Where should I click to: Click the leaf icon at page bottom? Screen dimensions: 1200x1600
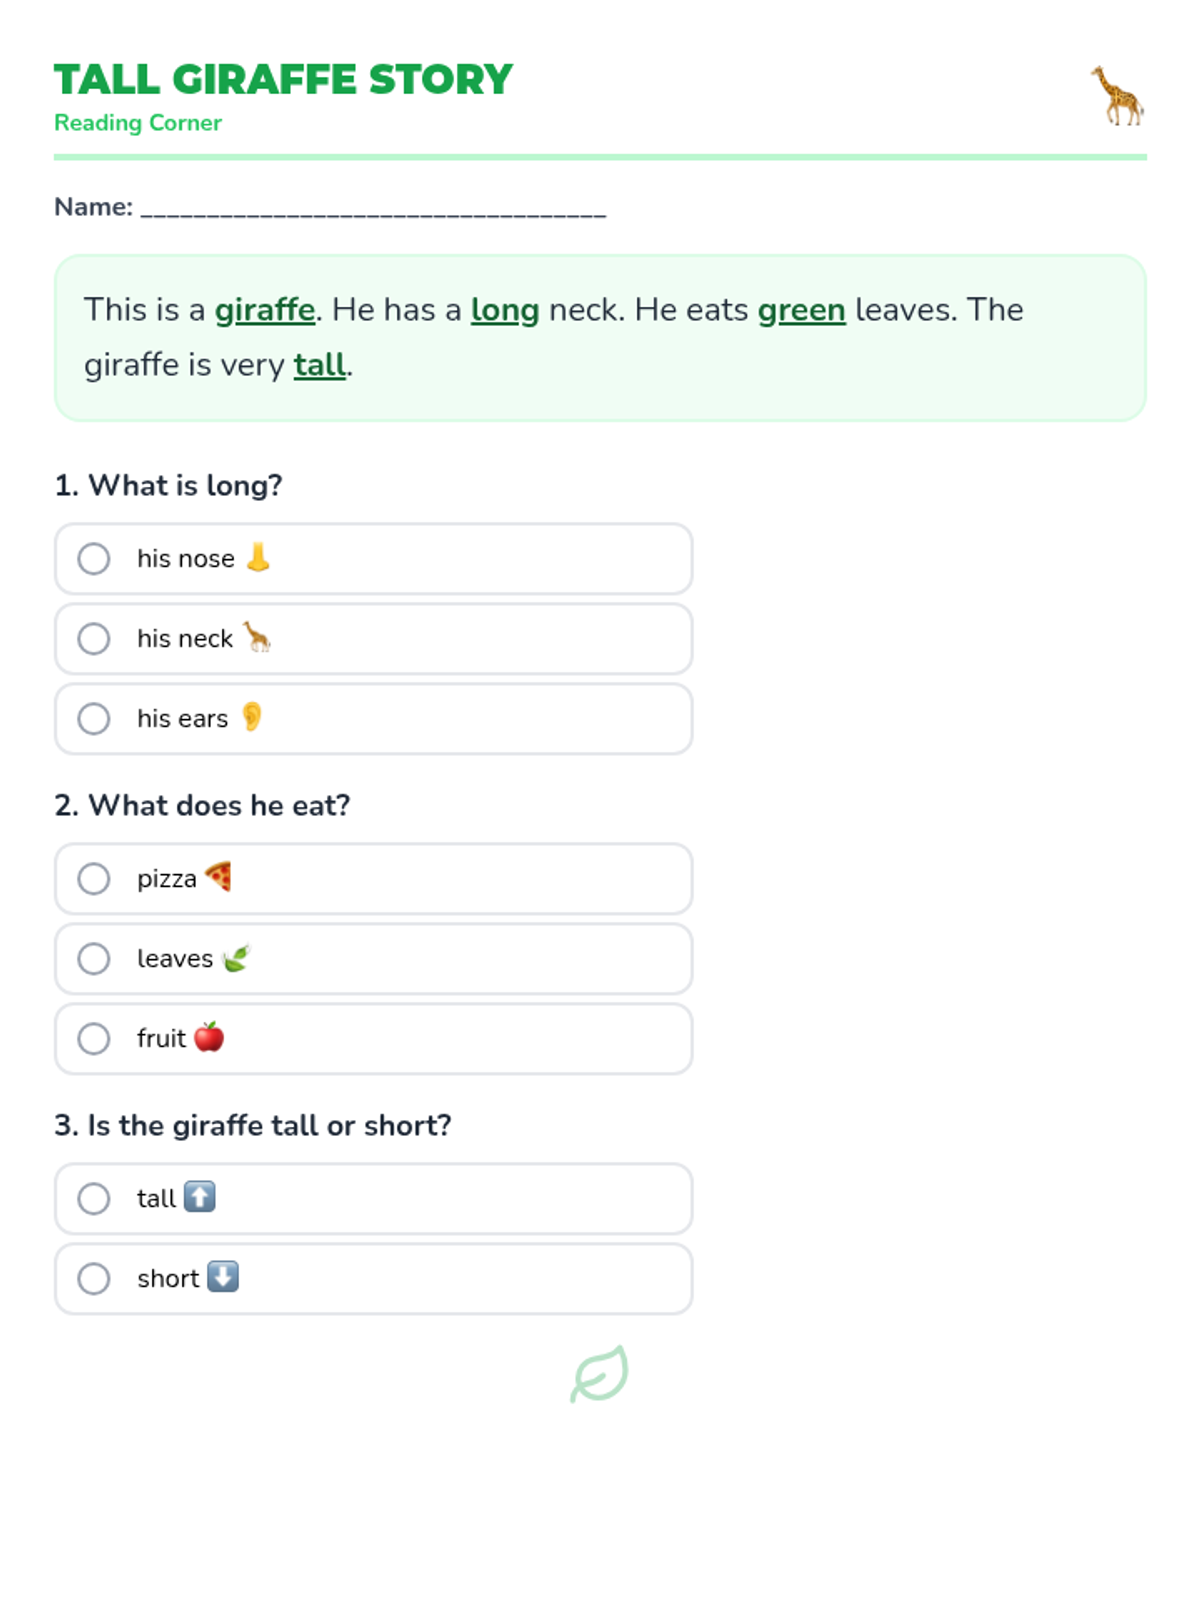[599, 1374]
